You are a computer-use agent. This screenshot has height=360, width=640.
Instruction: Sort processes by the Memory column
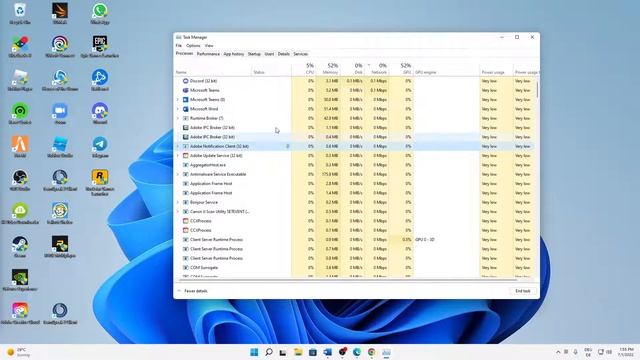(x=328, y=69)
